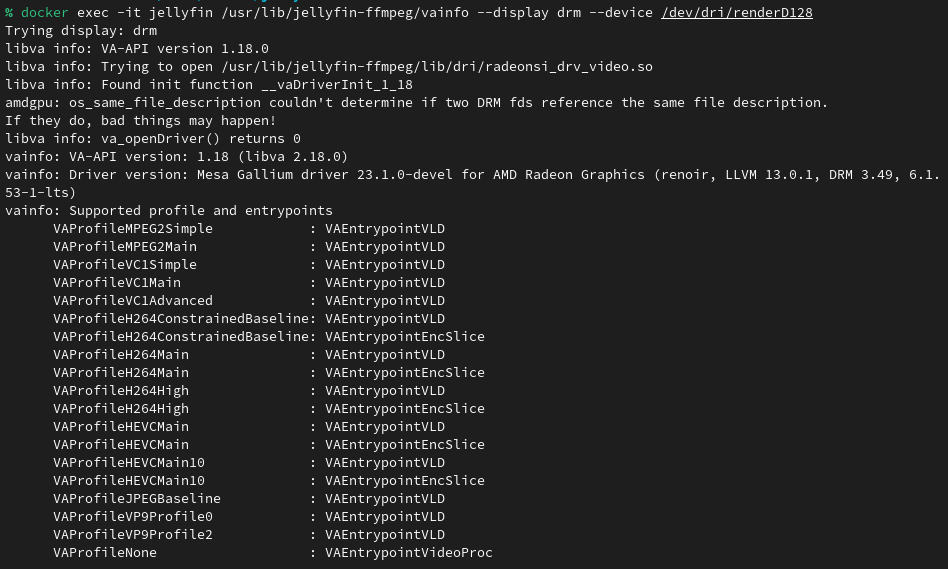Image resolution: width=948 pixels, height=569 pixels.
Task: Click the VAProfileJPEGBaseline profile entry
Action: (x=136, y=499)
